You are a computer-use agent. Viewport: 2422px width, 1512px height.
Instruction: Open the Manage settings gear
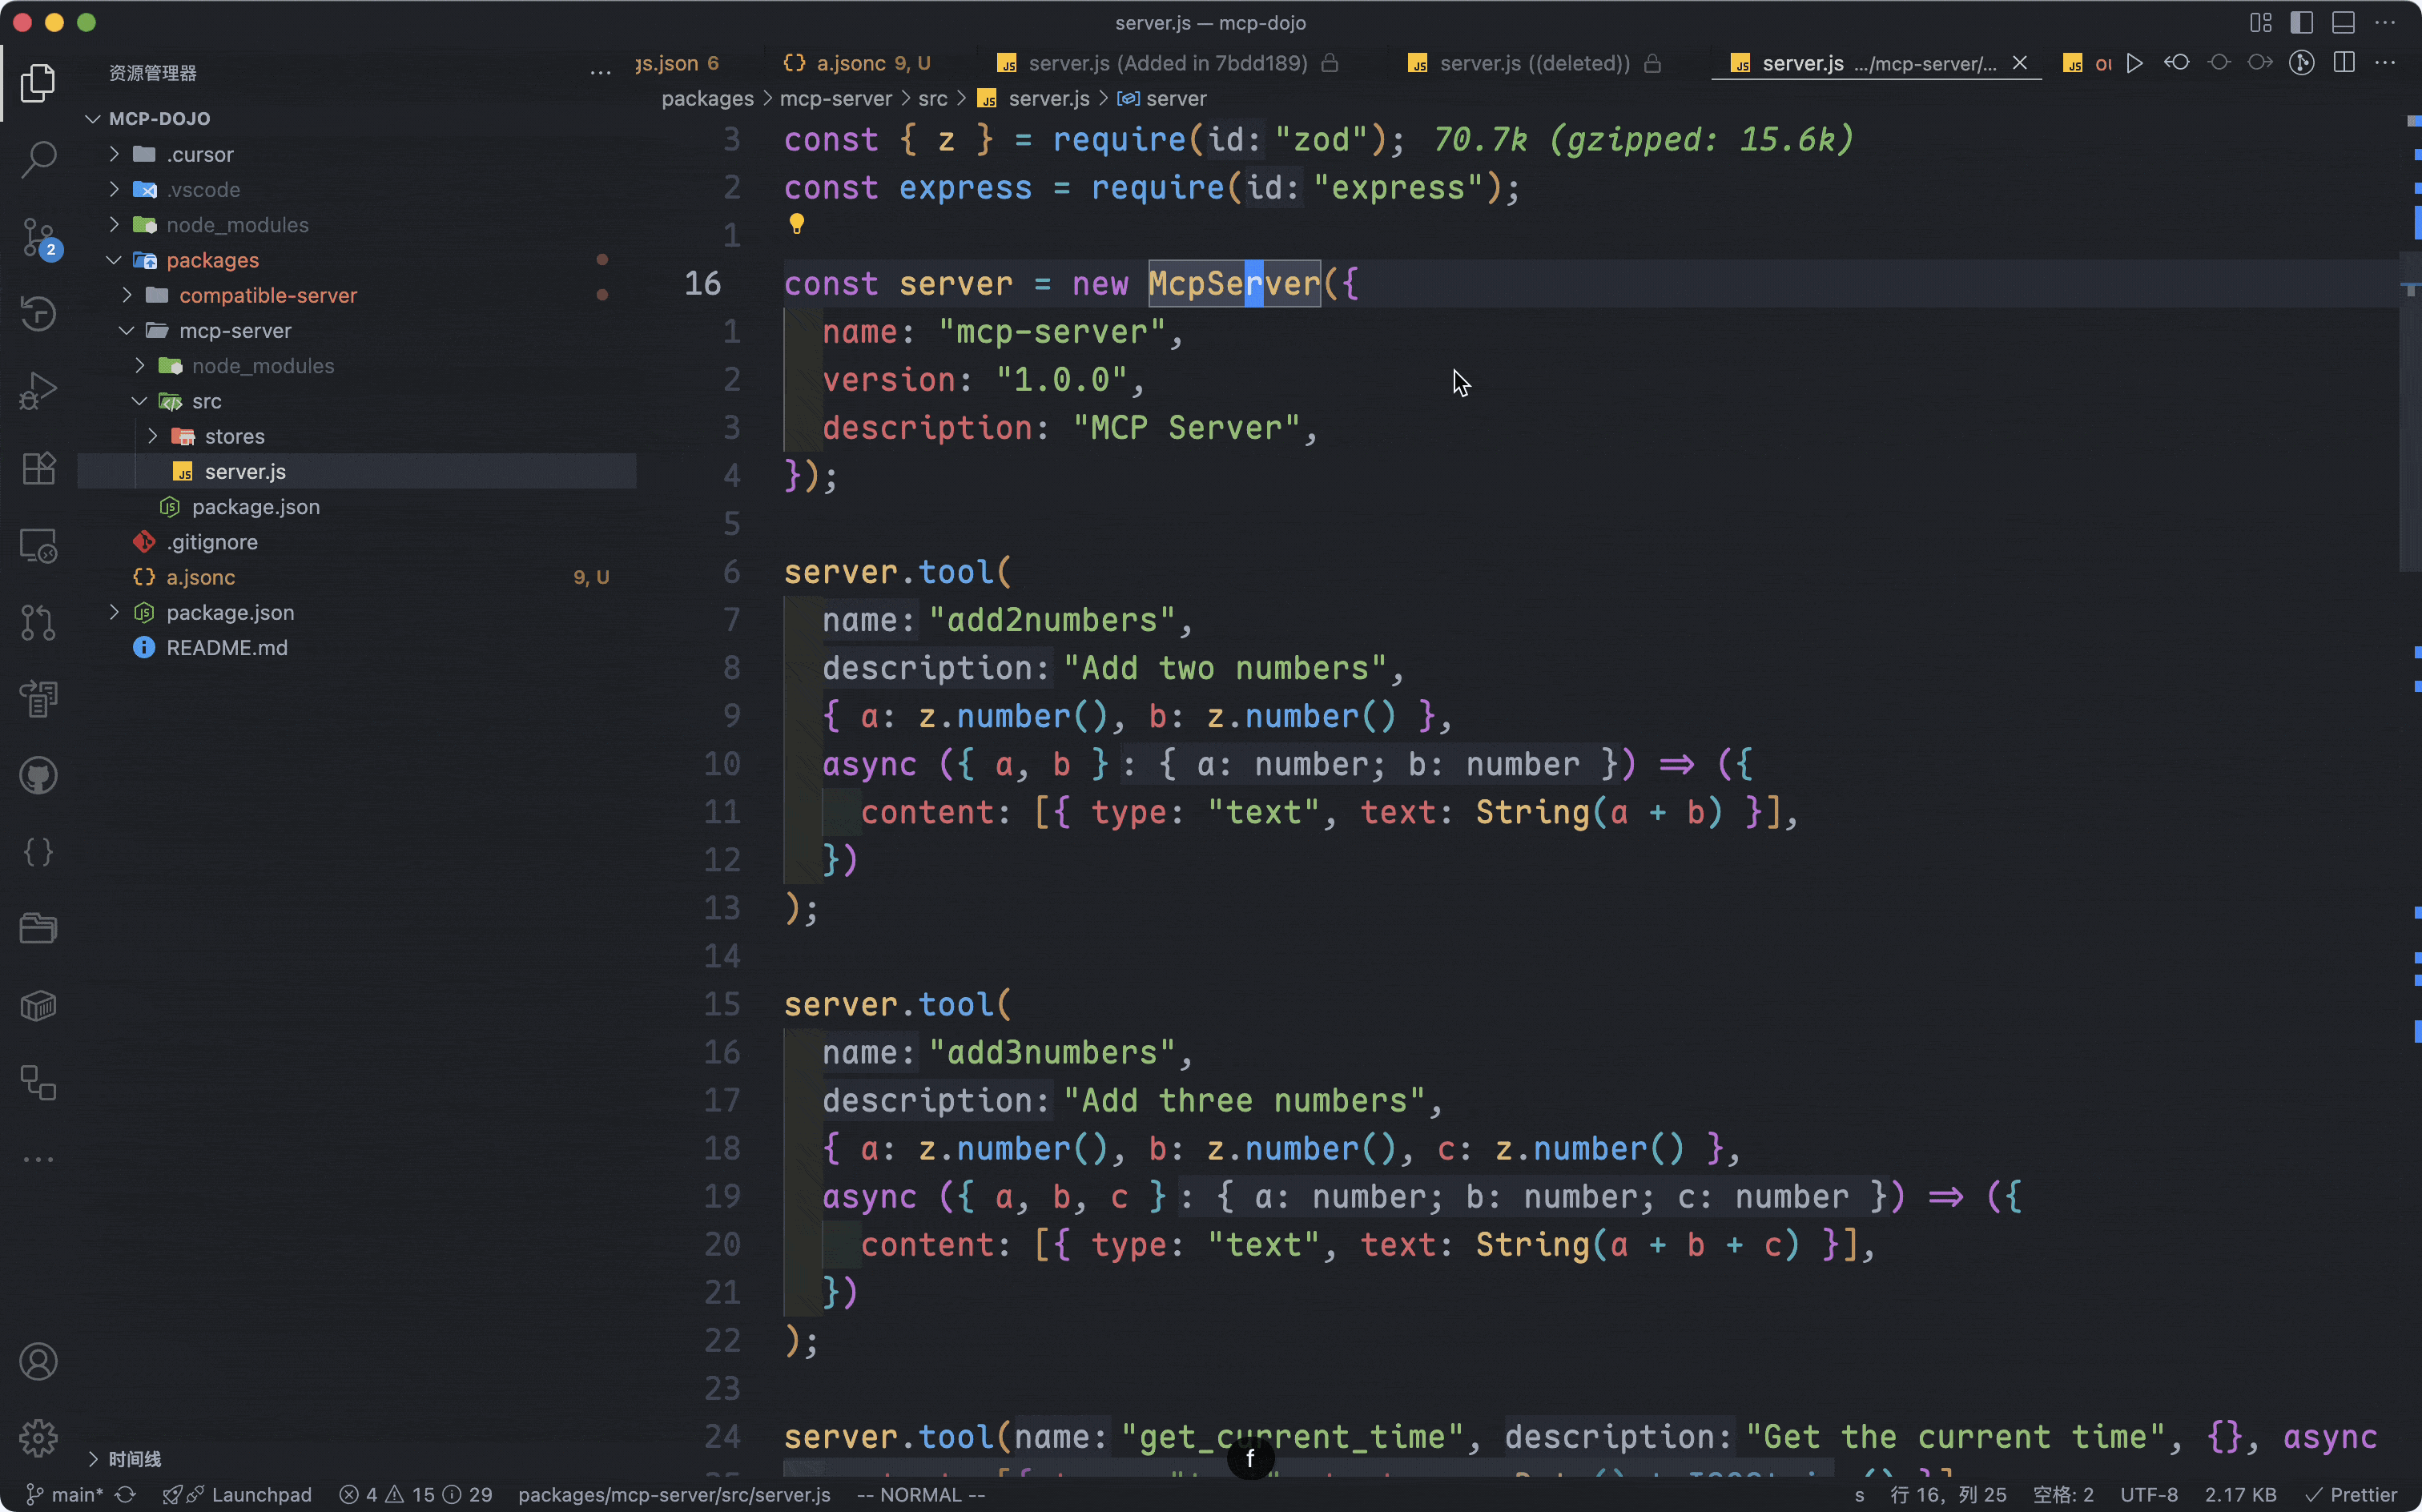click(38, 1439)
